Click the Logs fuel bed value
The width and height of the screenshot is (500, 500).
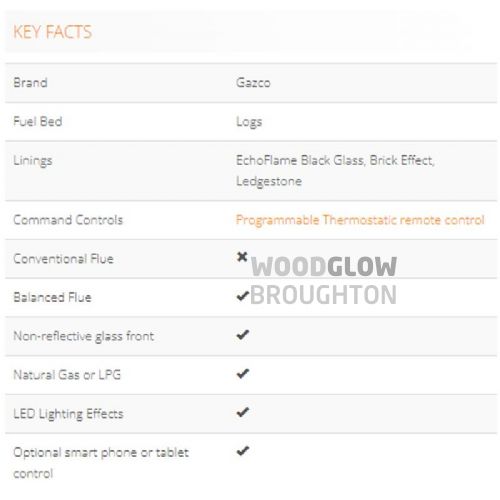(x=249, y=122)
